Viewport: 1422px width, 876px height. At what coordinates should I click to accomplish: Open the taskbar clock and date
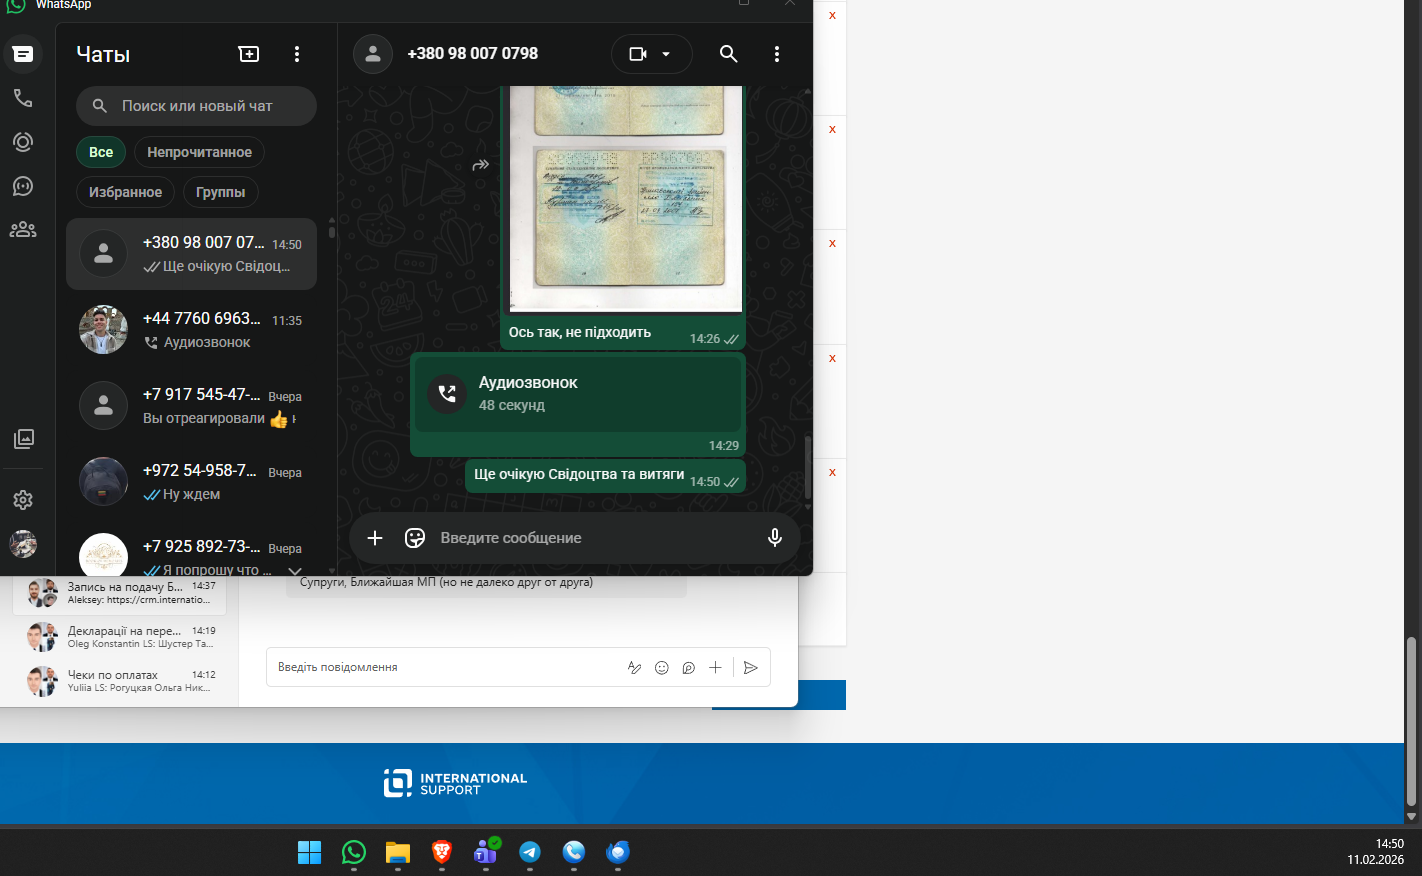pos(1375,852)
